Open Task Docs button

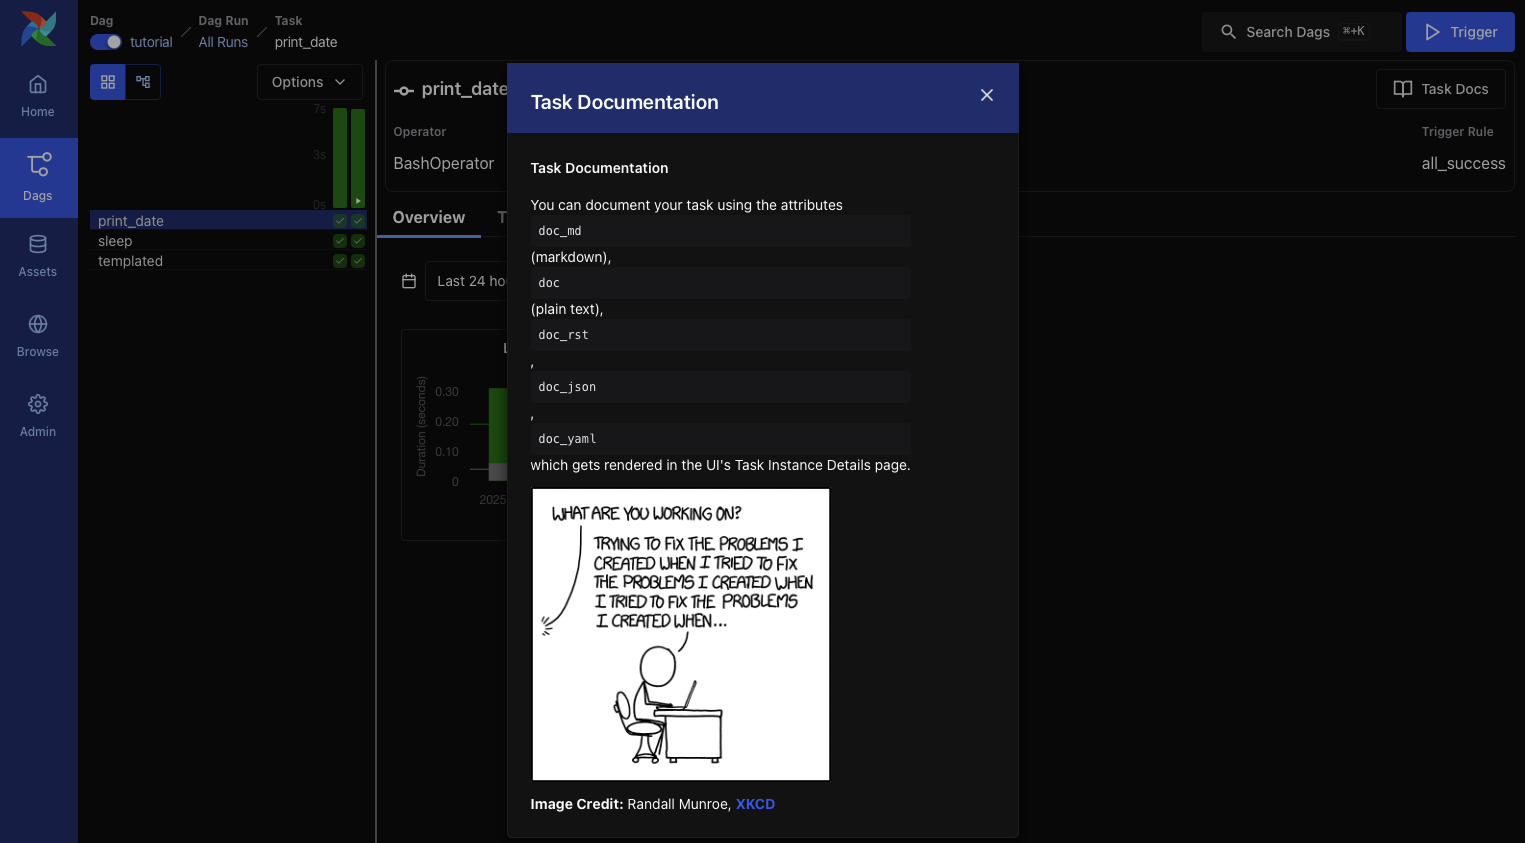[x=1441, y=89]
